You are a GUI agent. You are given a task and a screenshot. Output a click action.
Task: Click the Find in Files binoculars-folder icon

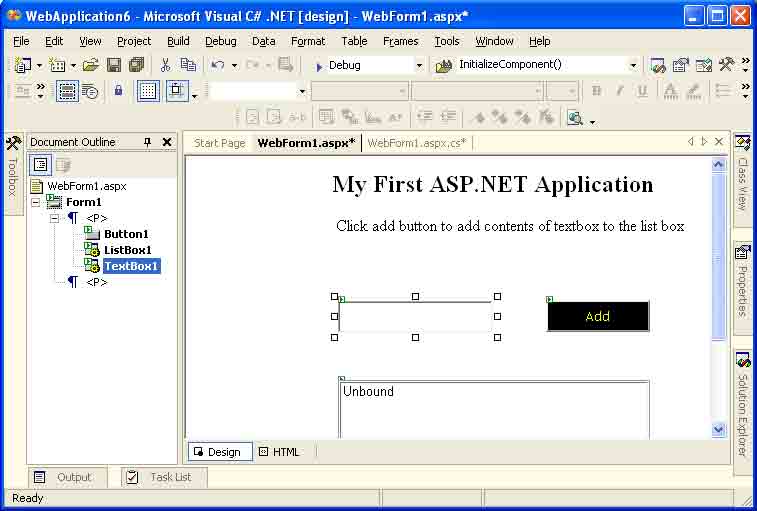(x=444, y=65)
